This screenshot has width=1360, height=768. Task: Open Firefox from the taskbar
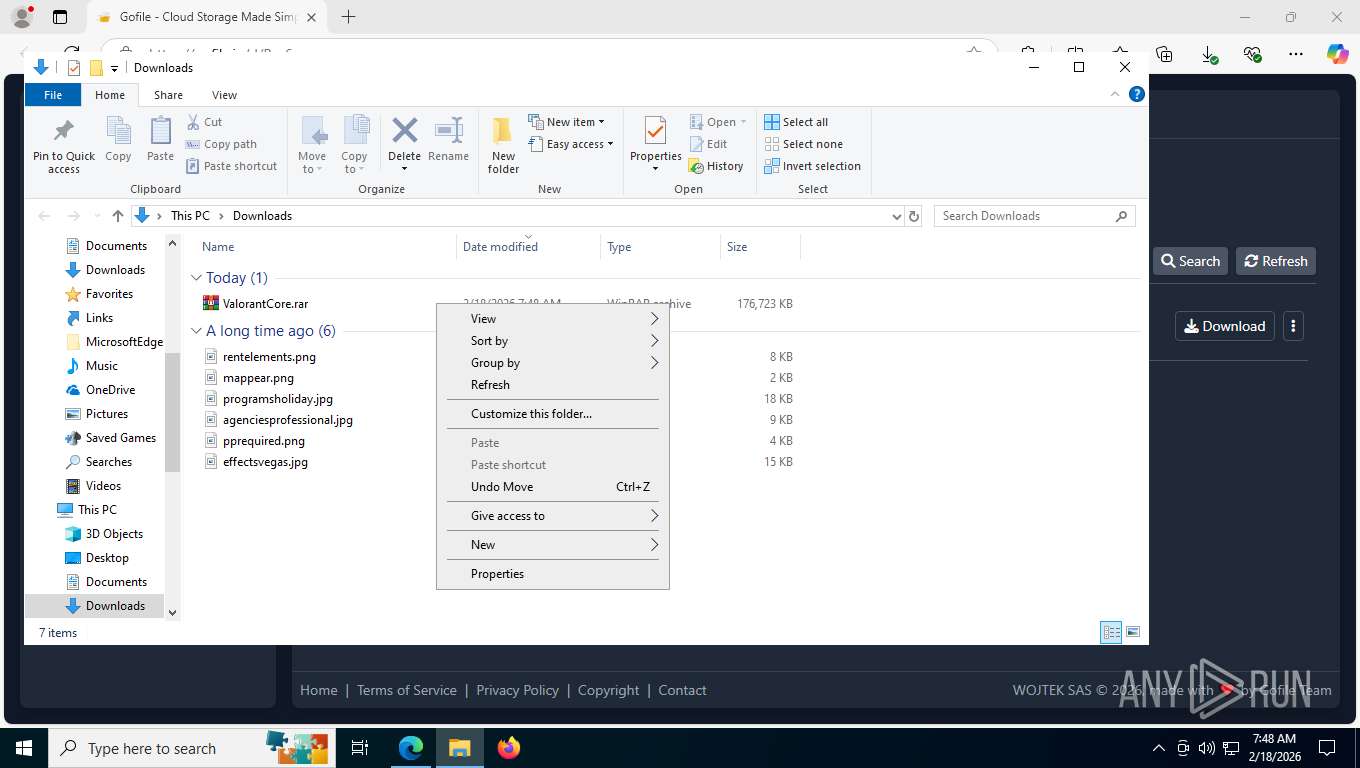pyautogui.click(x=508, y=748)
